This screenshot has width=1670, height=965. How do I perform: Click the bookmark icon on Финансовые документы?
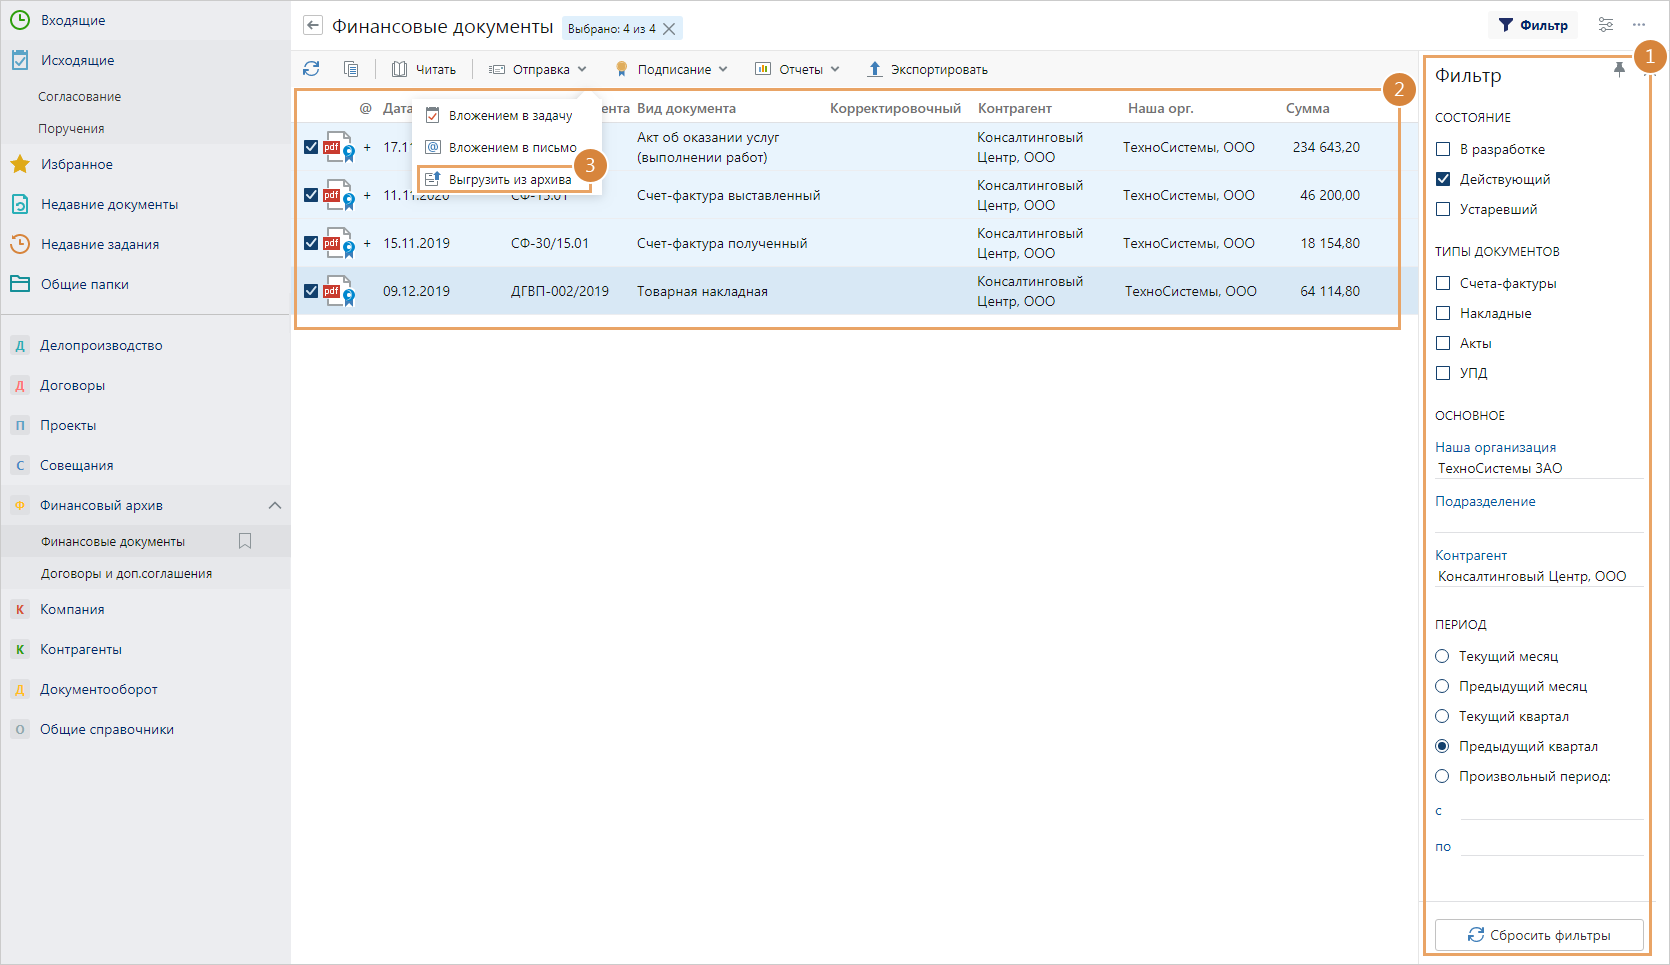point(245,541)
